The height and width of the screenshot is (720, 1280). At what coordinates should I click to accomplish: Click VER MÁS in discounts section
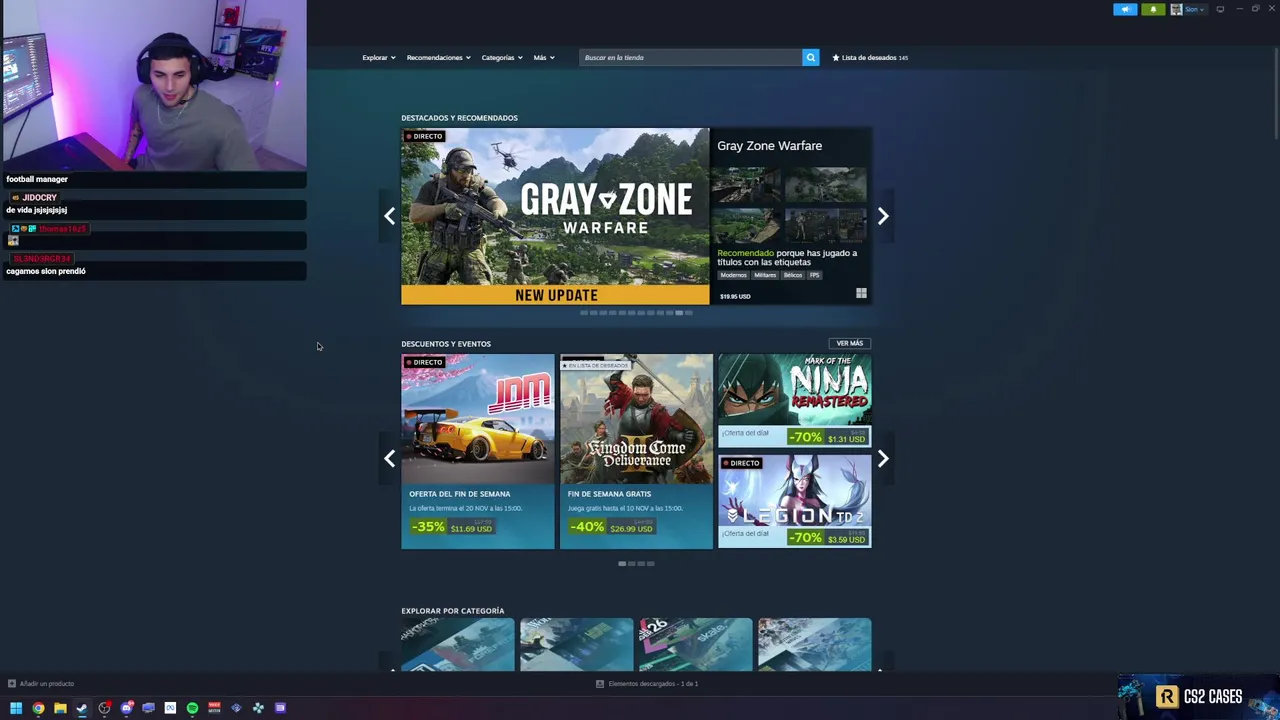click(x=850, y=343)
